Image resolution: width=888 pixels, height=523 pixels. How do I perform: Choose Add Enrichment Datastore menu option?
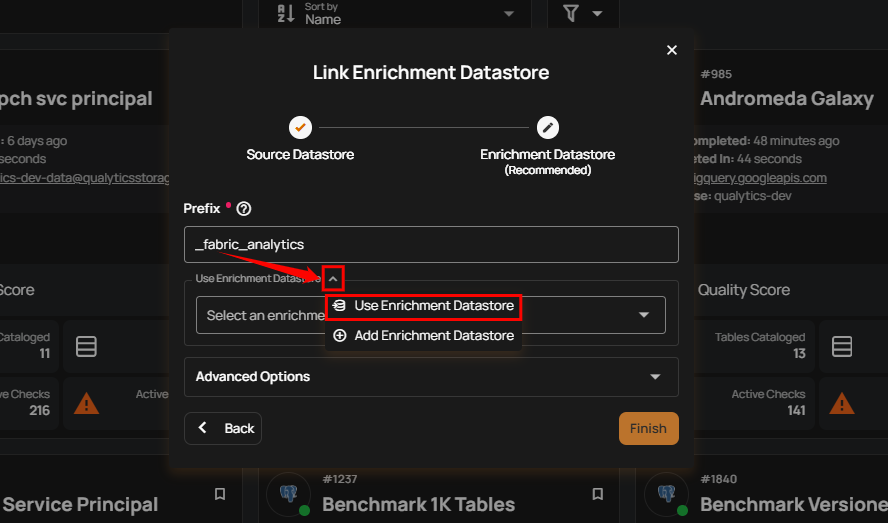coord(423,335)
